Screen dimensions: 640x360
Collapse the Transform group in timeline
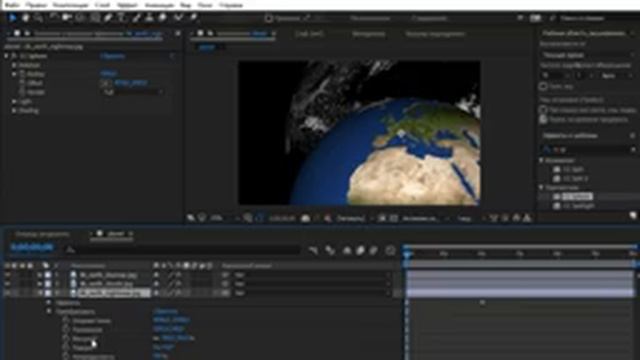click(x=49, y=311)
